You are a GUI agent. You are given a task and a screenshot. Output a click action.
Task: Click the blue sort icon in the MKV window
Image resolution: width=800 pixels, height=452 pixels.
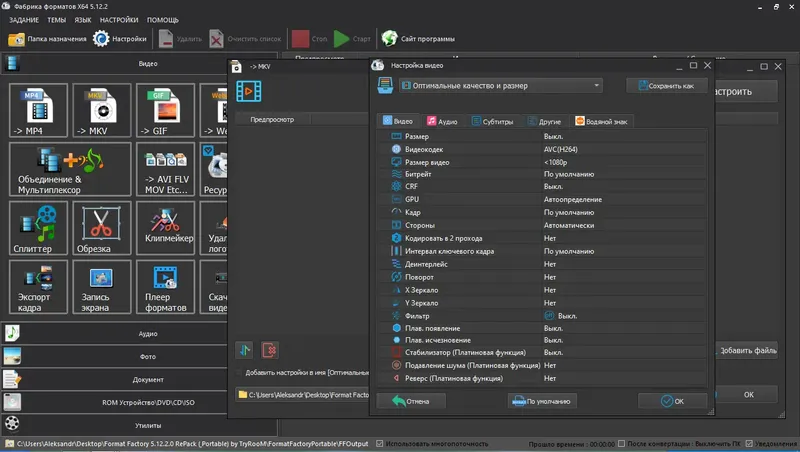pos(245,350)
